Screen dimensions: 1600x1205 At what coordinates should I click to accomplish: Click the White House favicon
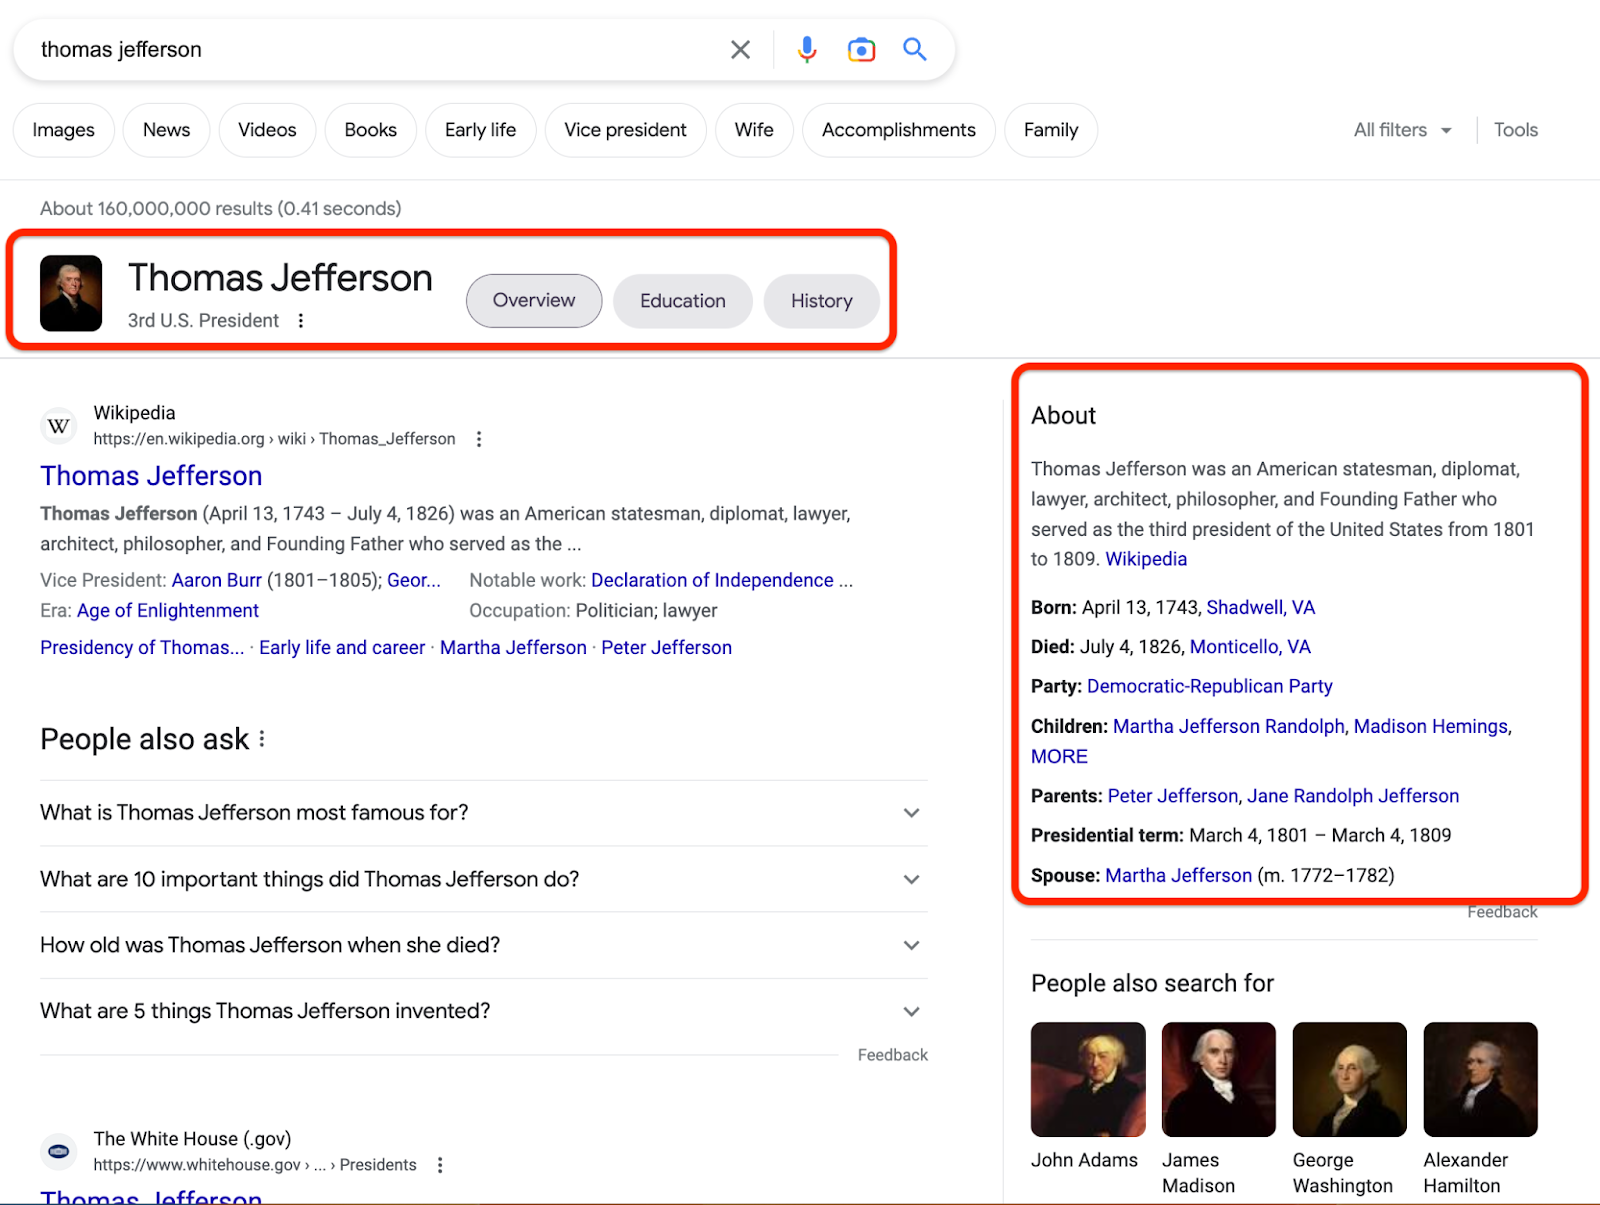(59, 1152)
